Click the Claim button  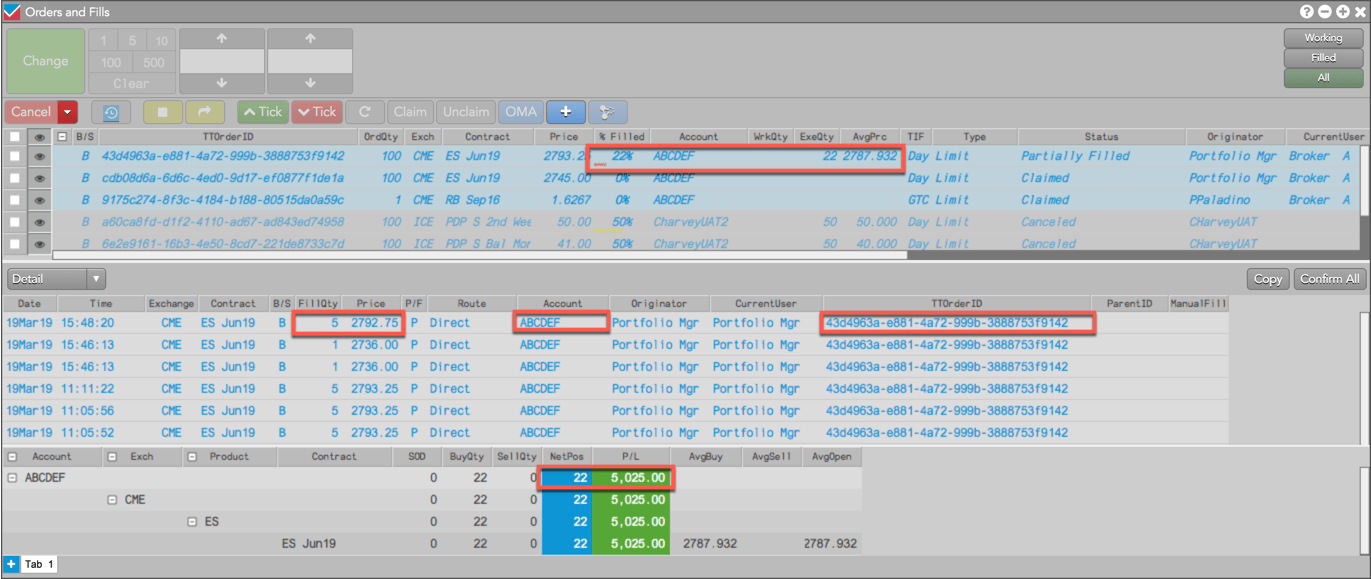[410, 112]
